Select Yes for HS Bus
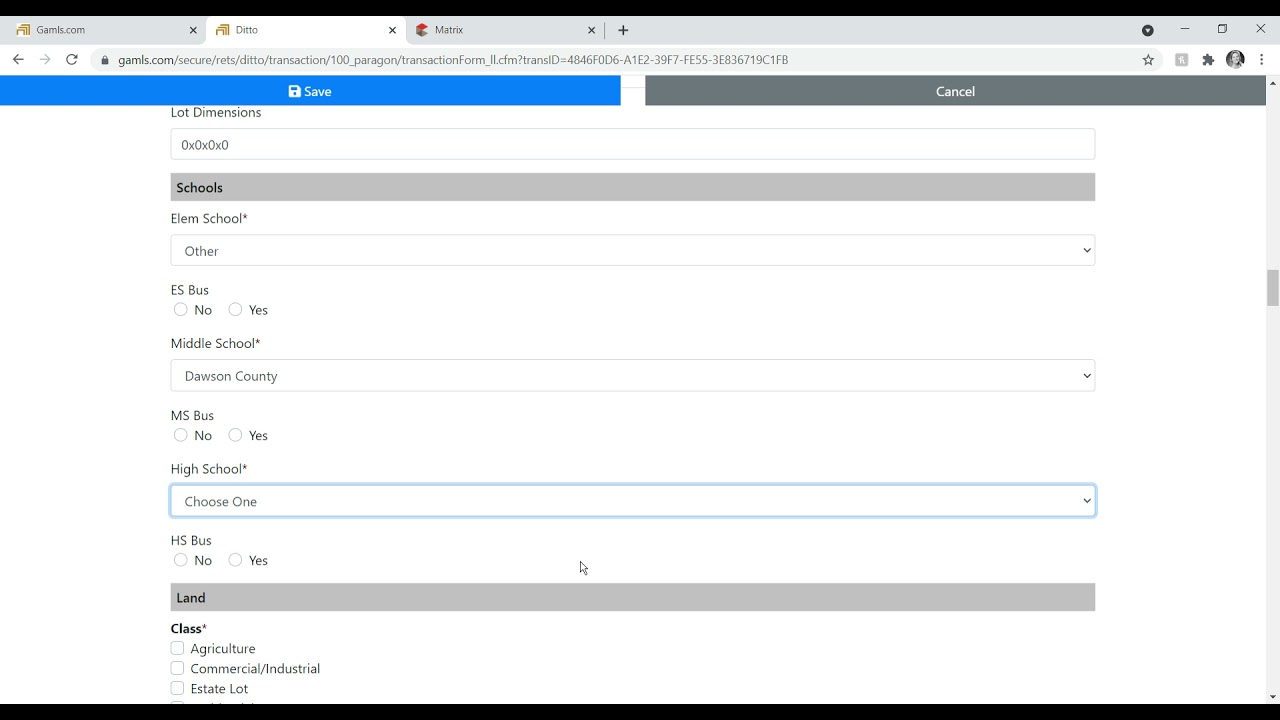Screen dimensions: 1280x720 coord(235,559)
